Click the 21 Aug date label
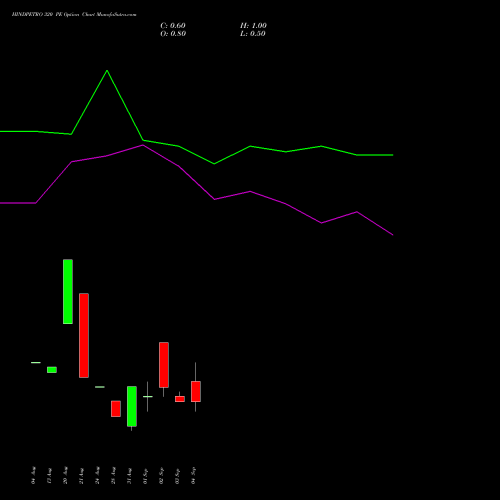500x500 pixels. tap(81, 475)
